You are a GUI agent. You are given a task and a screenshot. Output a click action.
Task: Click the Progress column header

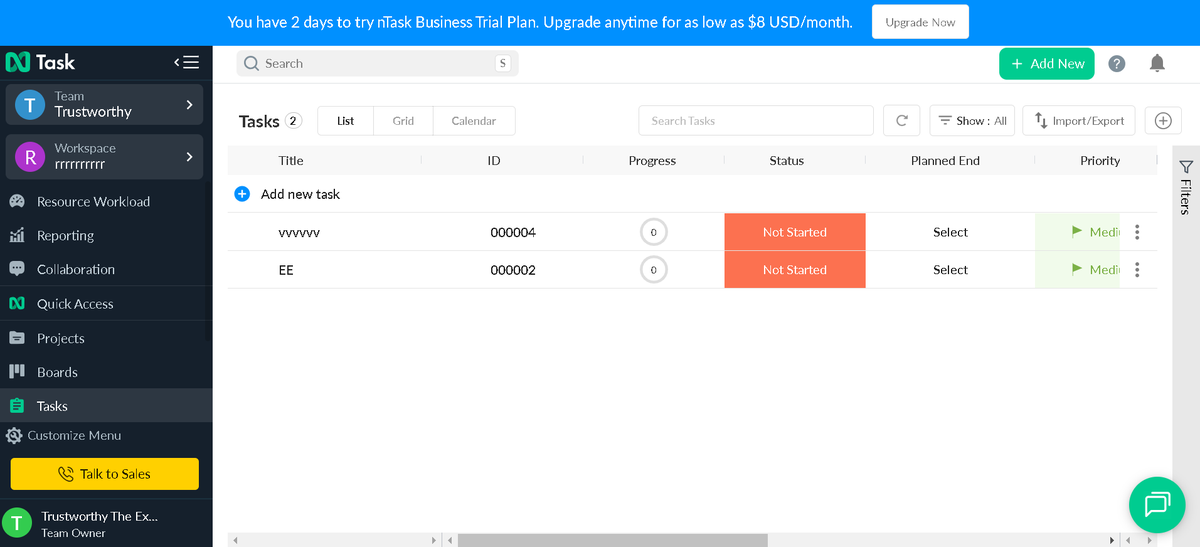pyautogui.click(x=652, y=160)
